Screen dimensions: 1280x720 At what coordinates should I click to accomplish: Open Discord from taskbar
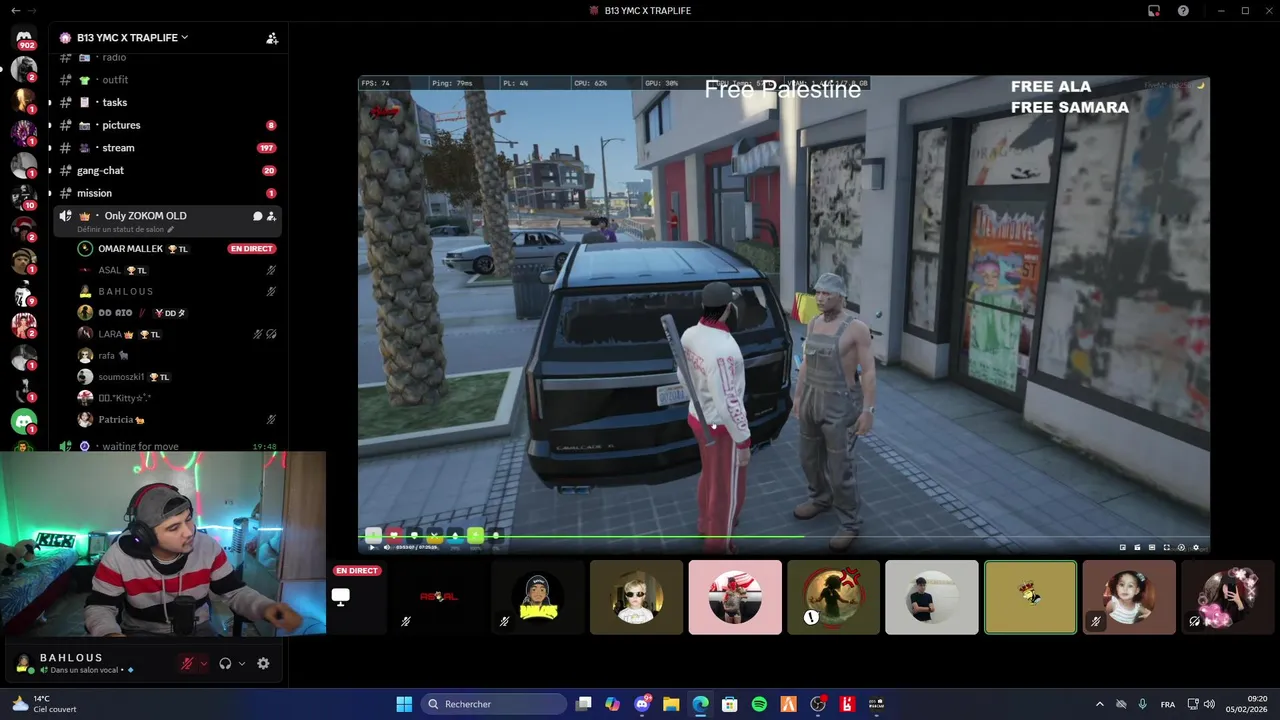point(642,704)
